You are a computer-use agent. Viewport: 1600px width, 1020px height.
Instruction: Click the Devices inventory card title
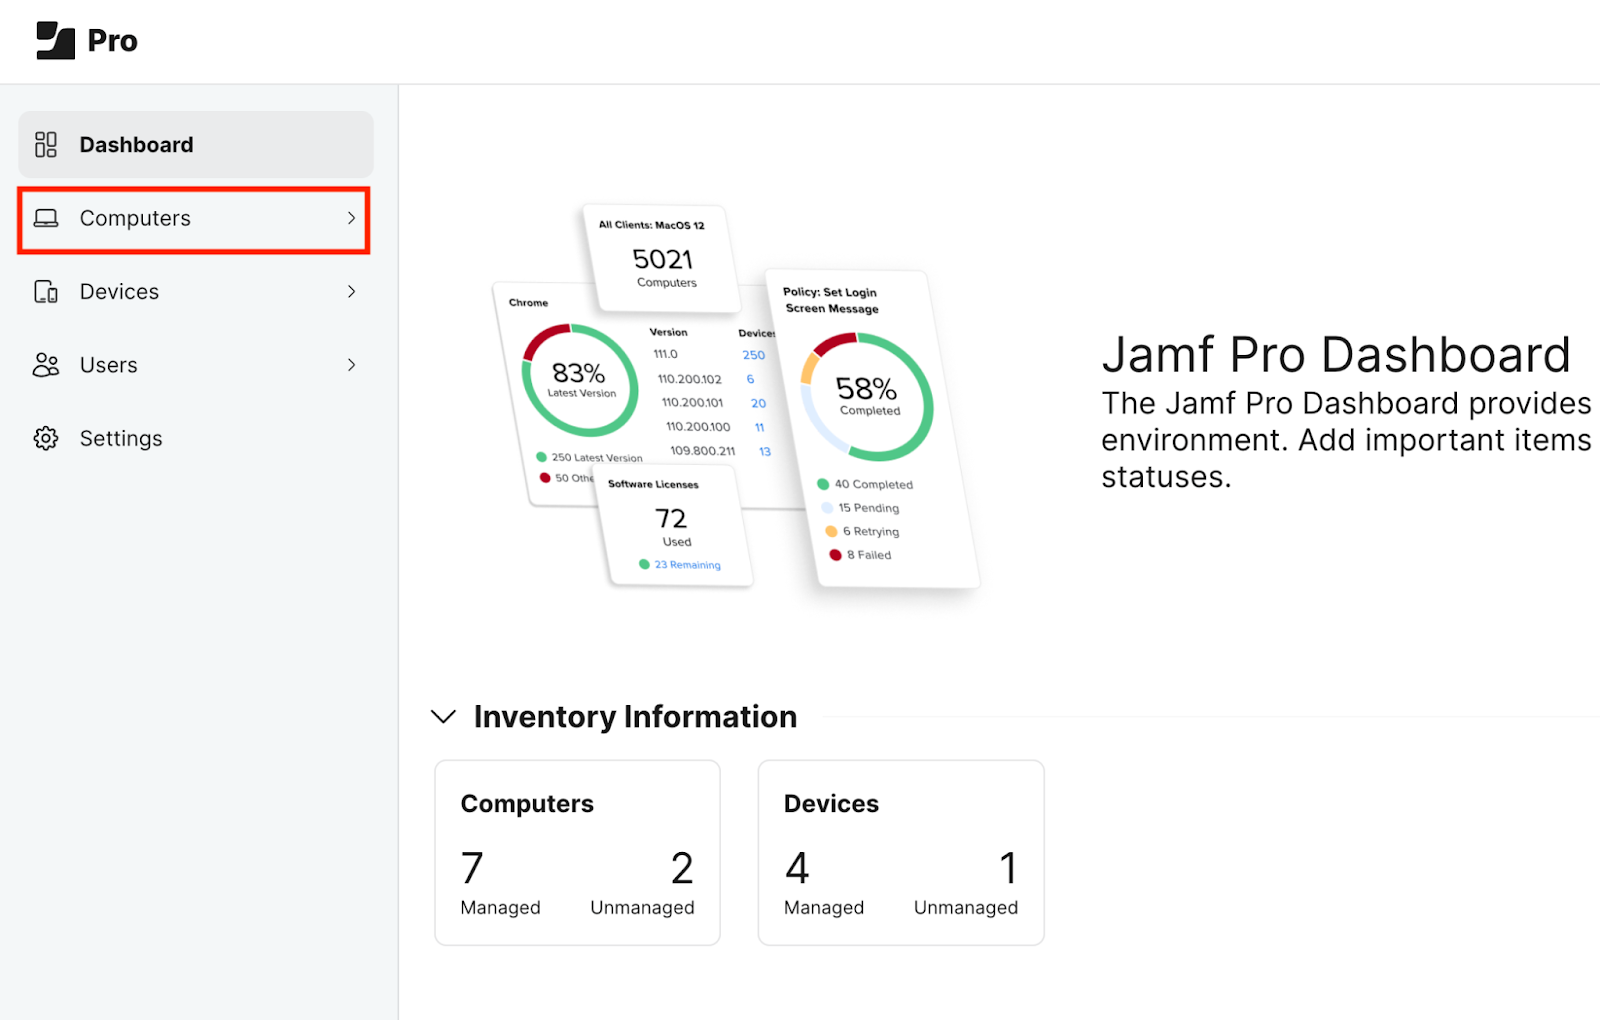pos(831,804)
